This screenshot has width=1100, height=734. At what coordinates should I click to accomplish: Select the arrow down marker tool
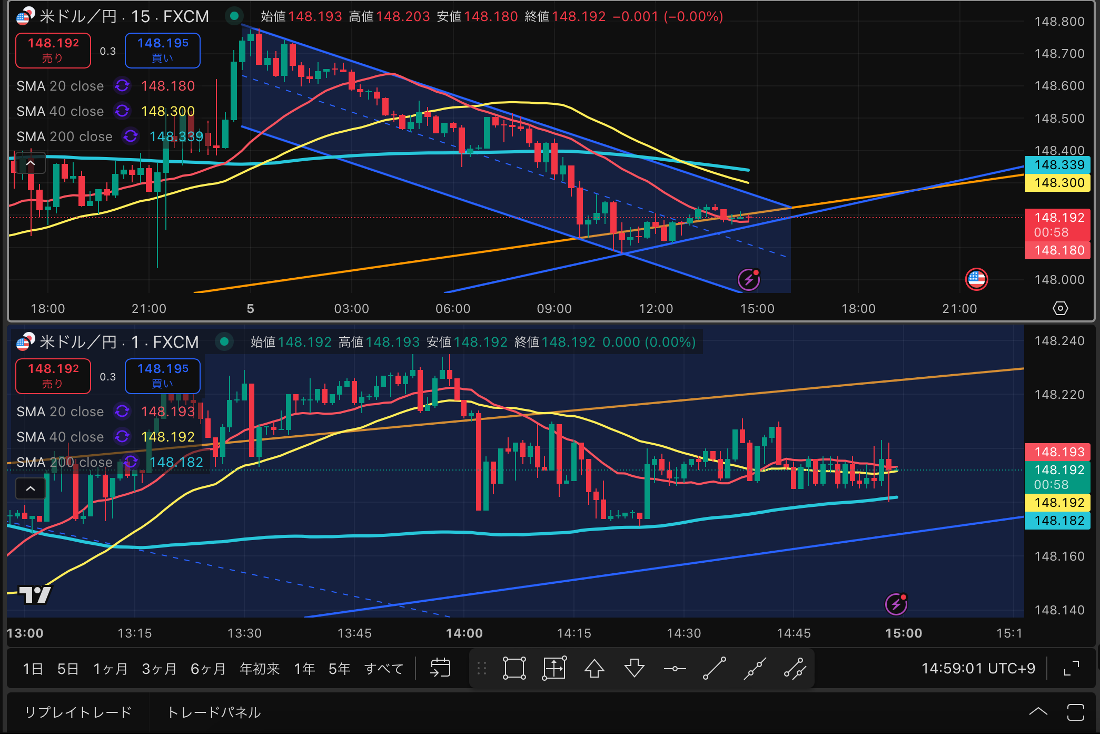click(x=635, y=668)
